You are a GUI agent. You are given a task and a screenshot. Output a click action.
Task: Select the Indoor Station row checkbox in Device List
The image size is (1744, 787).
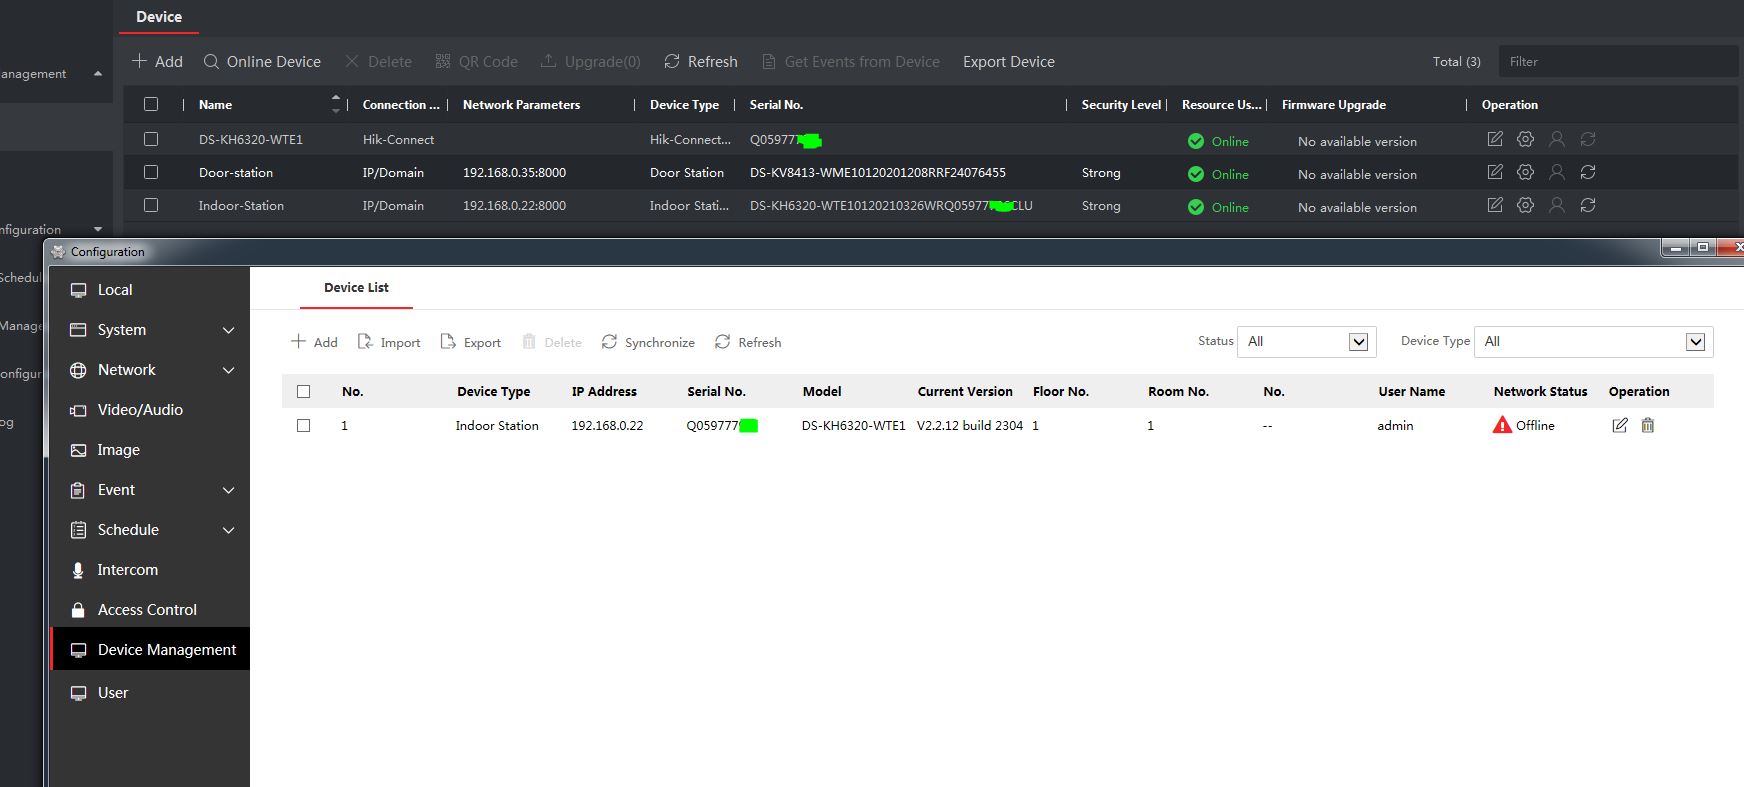tap(304, 425)
